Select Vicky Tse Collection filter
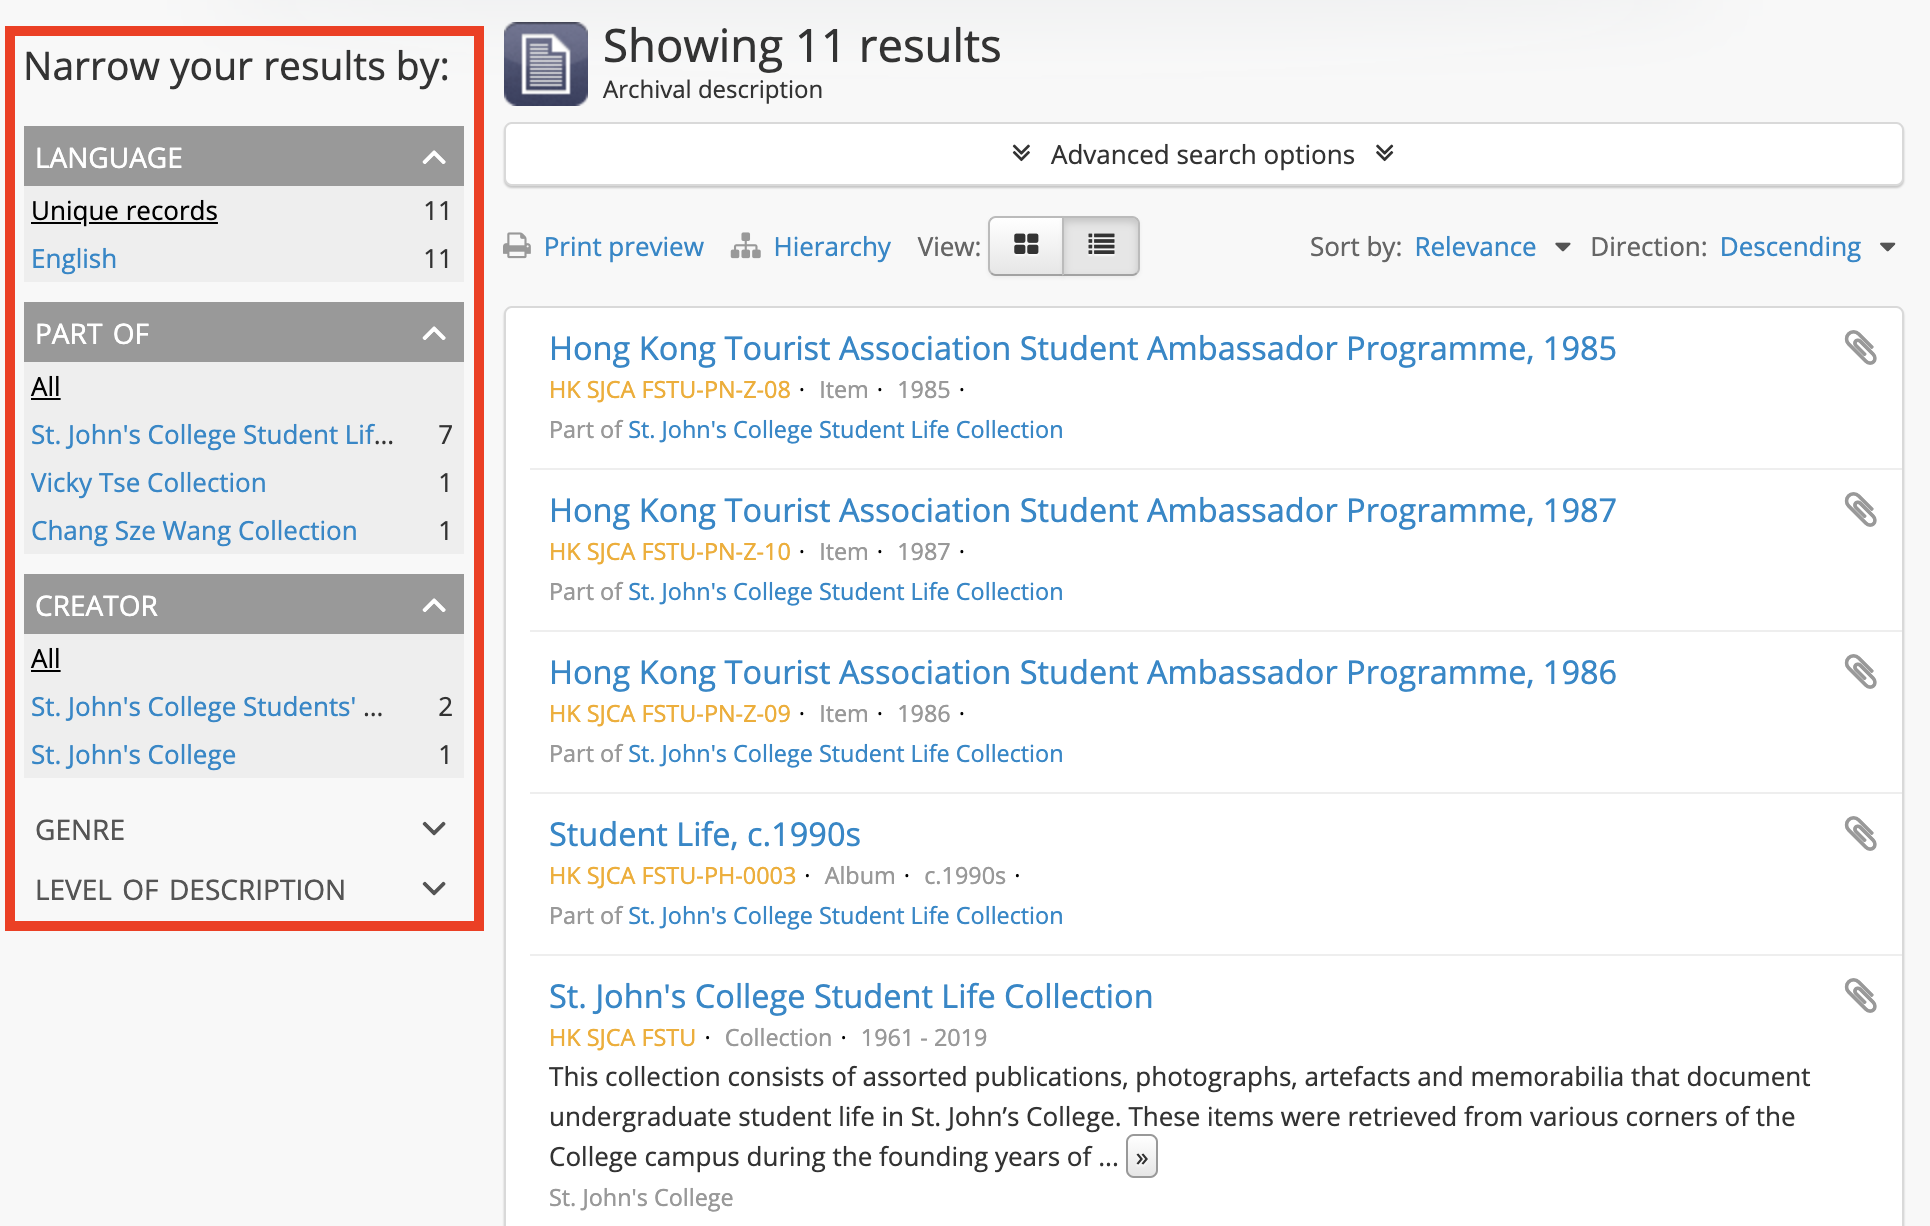 [x=146, y=482]
